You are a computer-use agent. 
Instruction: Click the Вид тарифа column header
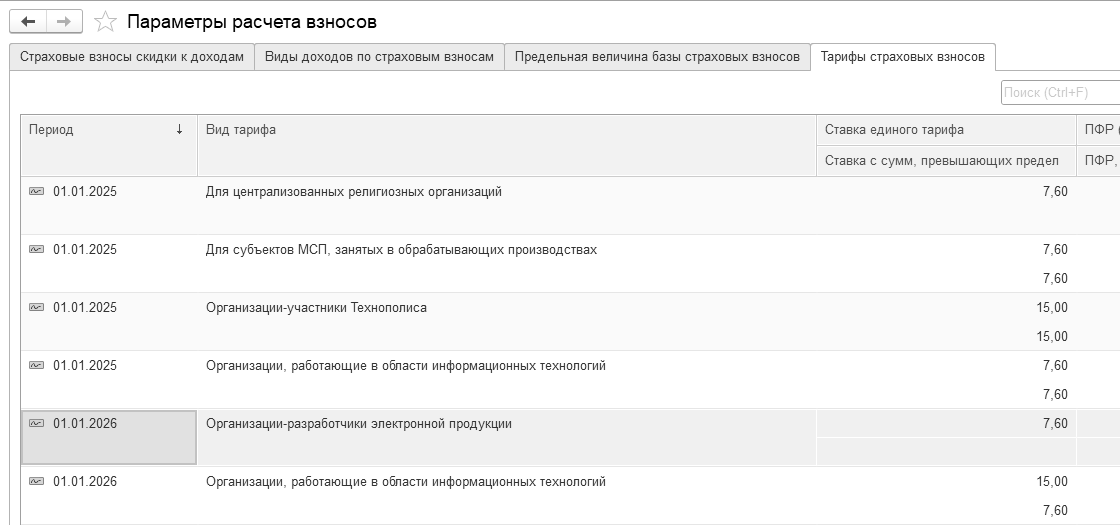pyautogui.click(x=241, y=129)
